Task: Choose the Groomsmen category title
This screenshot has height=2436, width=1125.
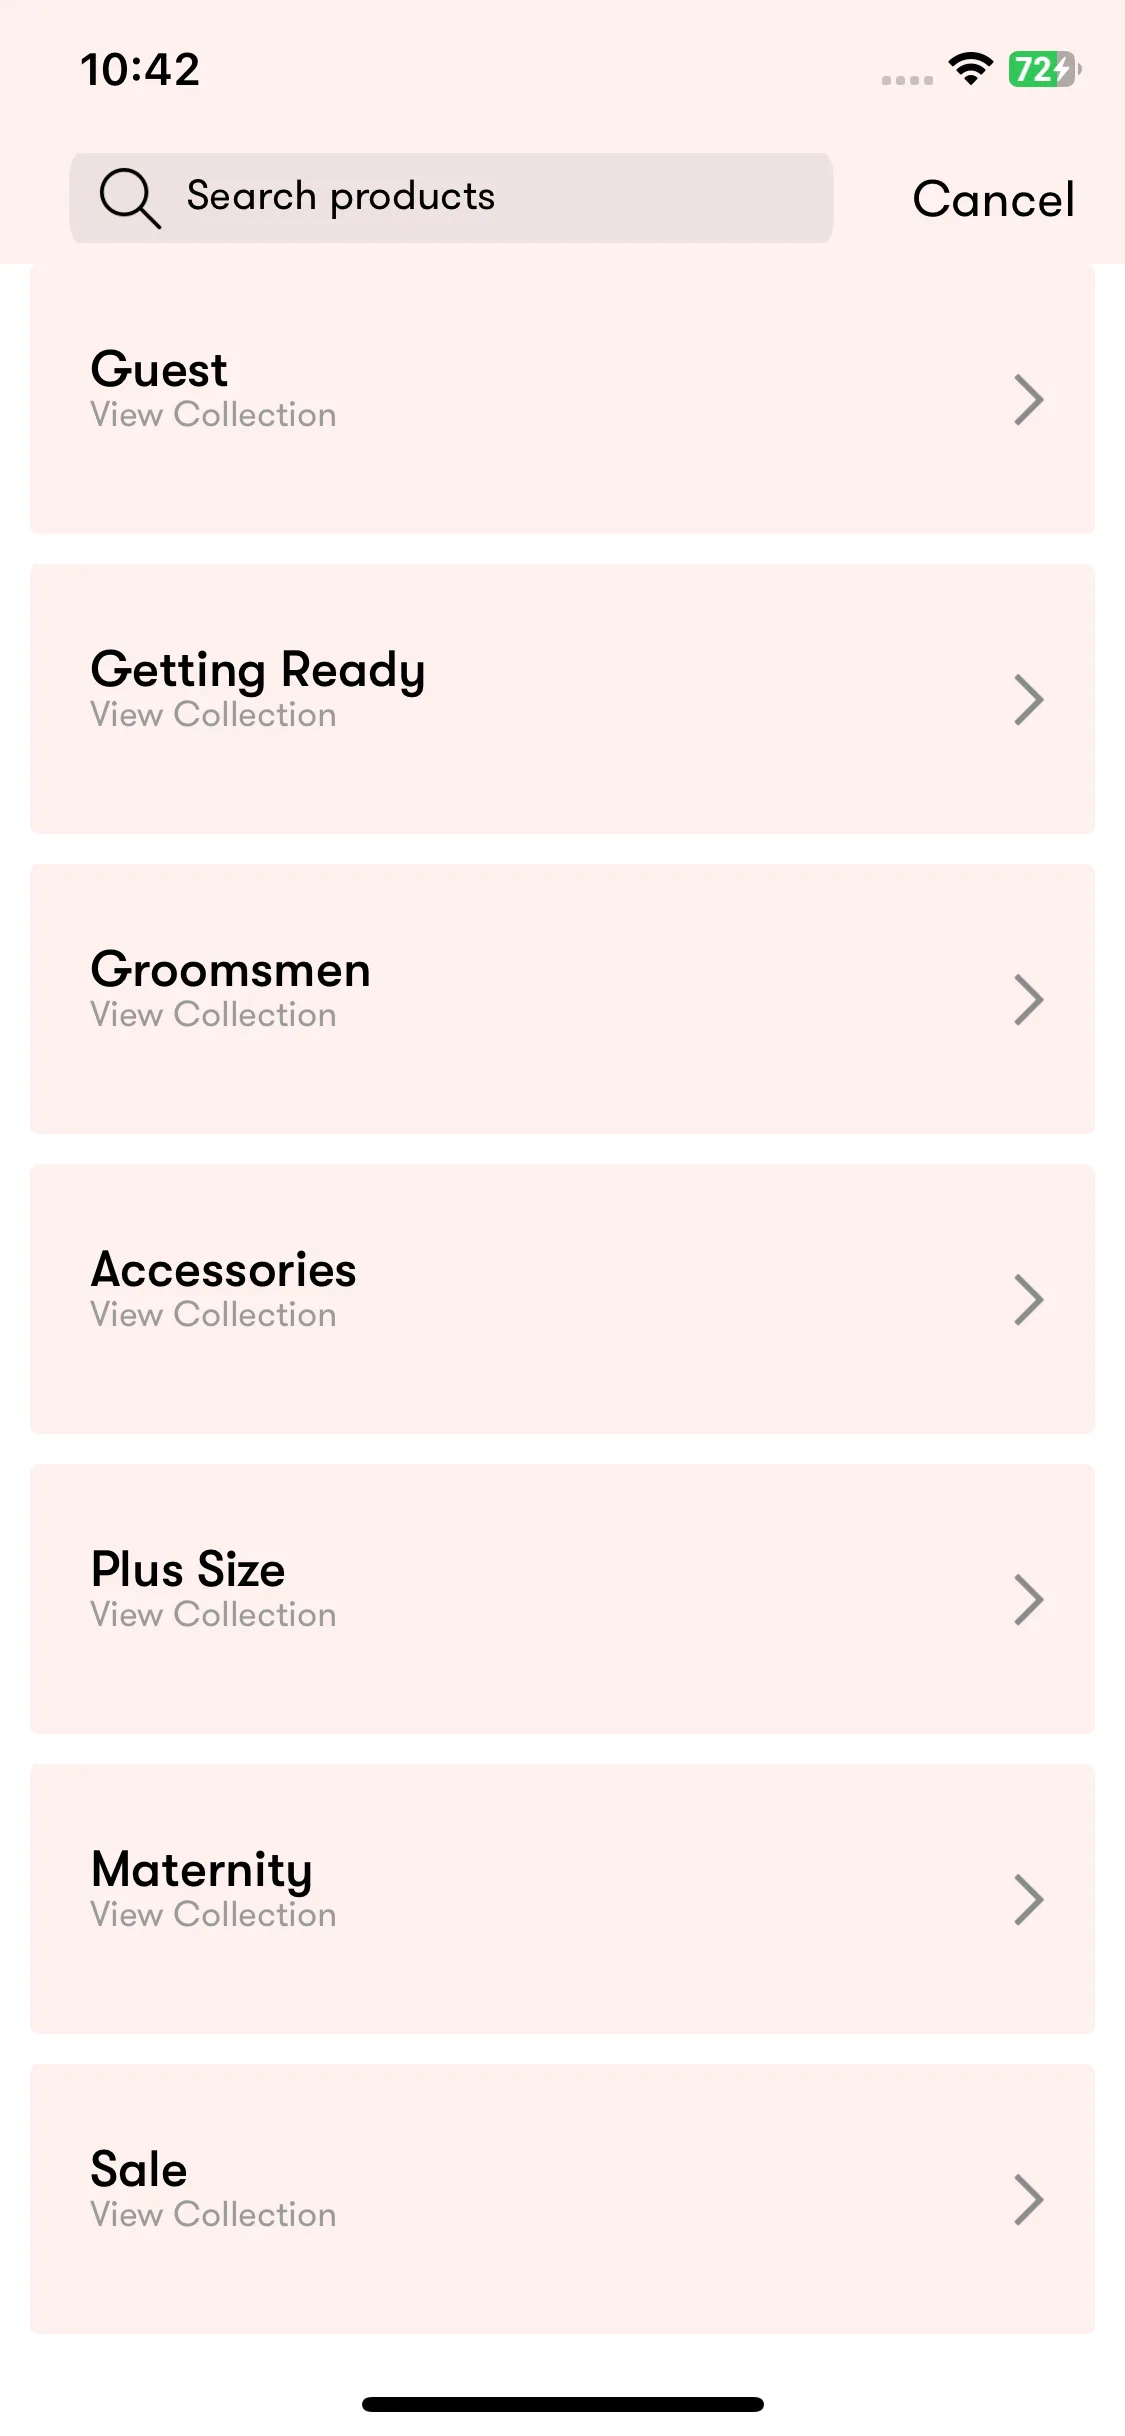Action: click(x=231, y=969)
